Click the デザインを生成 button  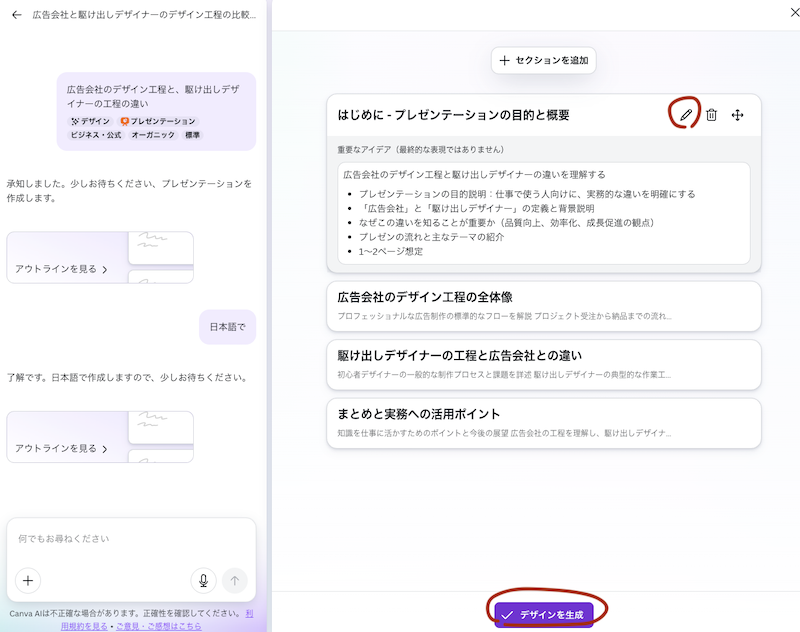(x=544, y=614)
